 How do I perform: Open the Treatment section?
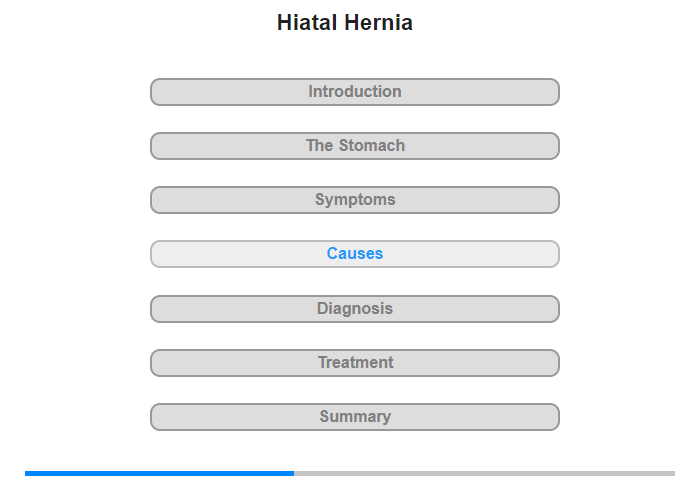tap(355, 363)
